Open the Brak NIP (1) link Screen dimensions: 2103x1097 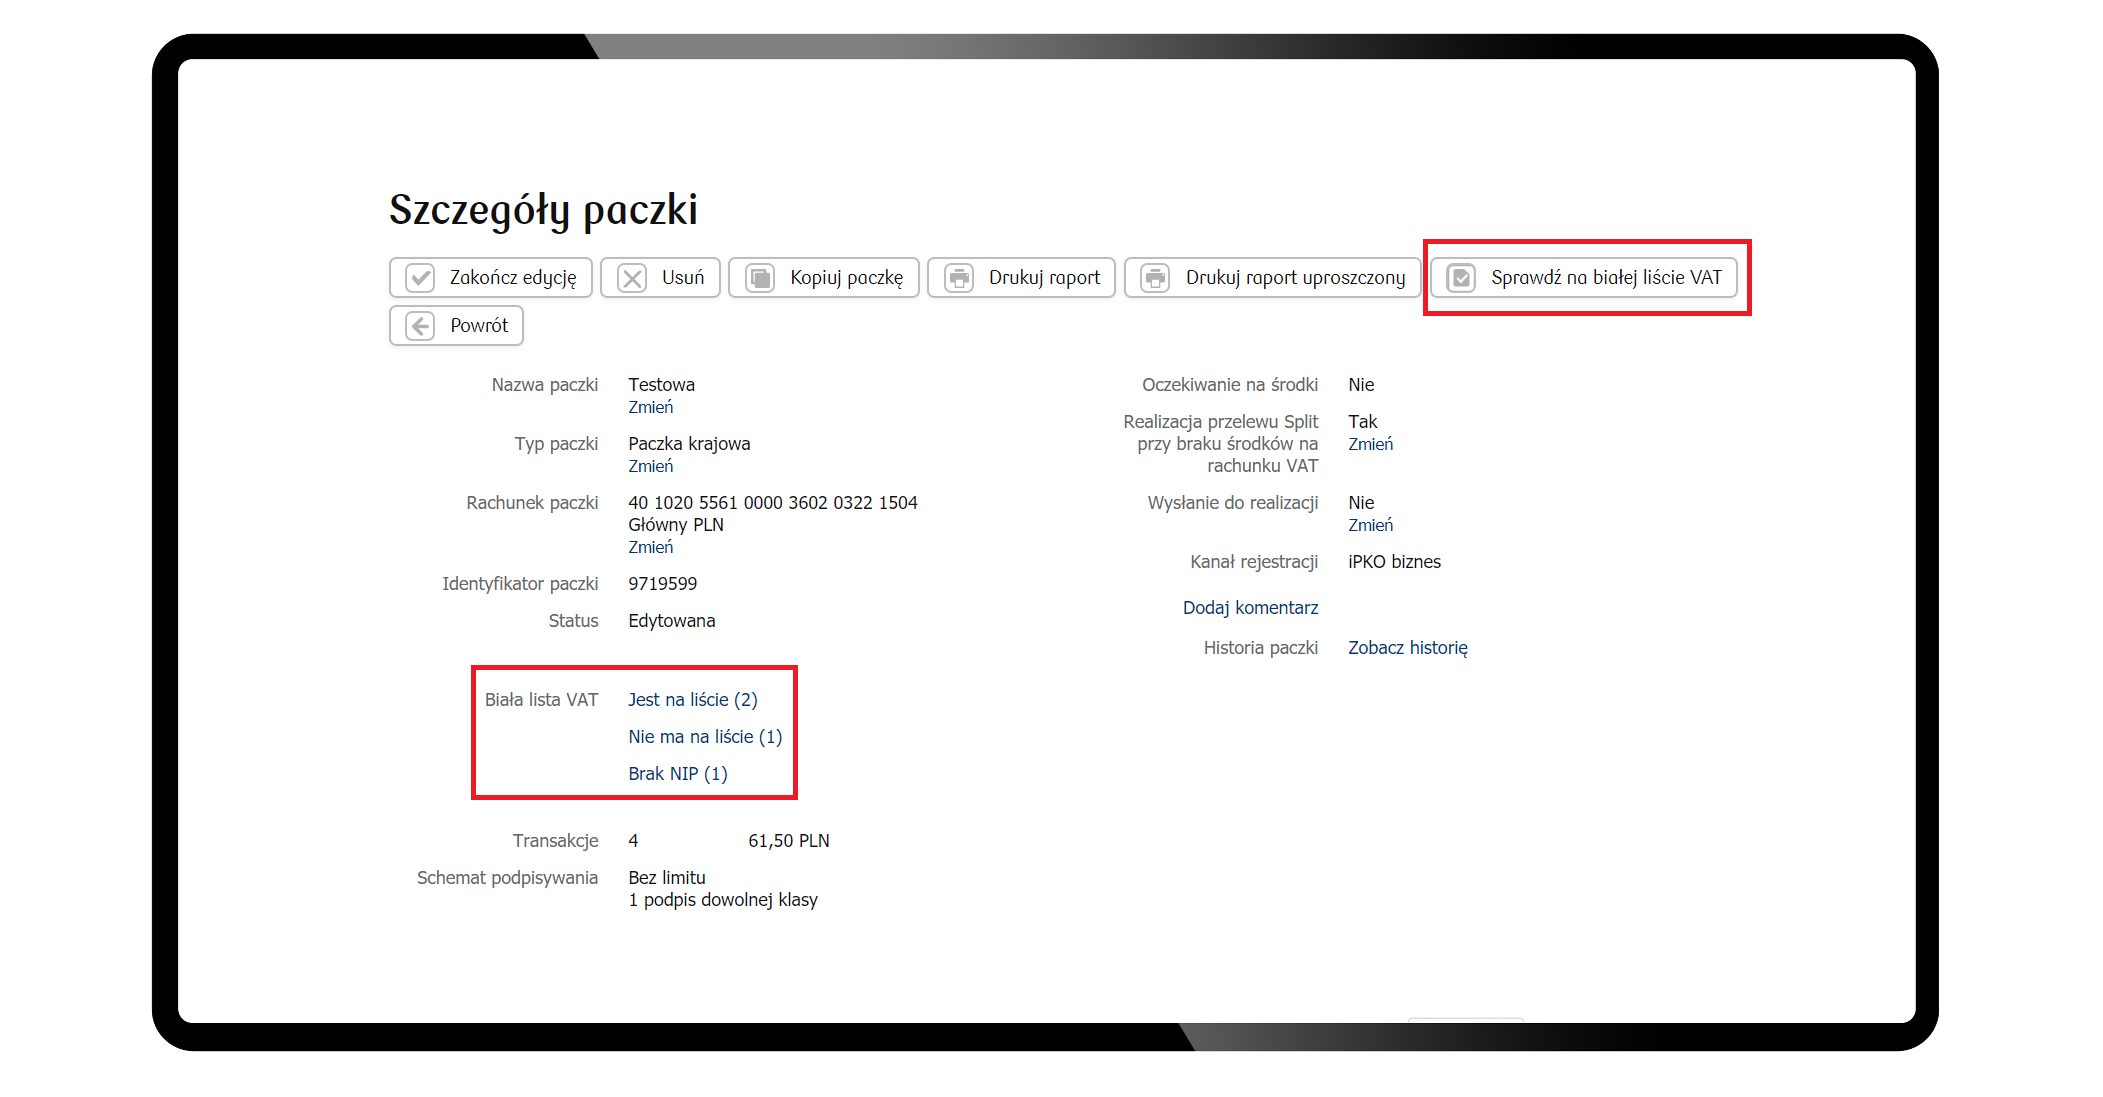point(677,774)
